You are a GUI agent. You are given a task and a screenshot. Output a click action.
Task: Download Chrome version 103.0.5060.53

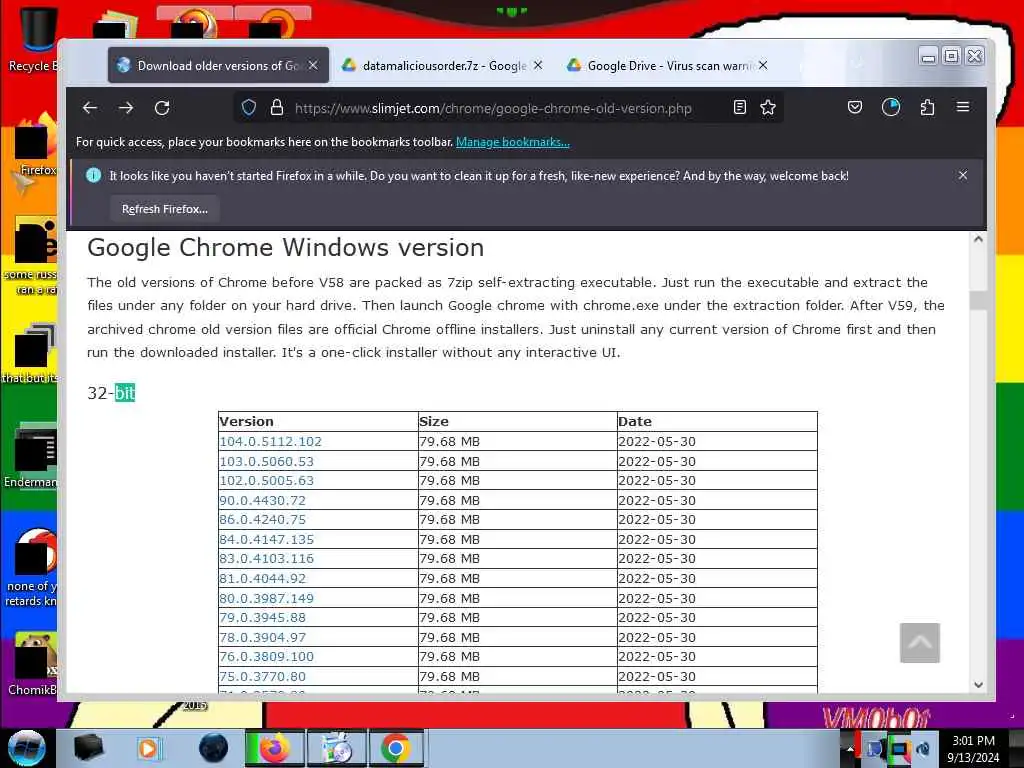(266, 461)
